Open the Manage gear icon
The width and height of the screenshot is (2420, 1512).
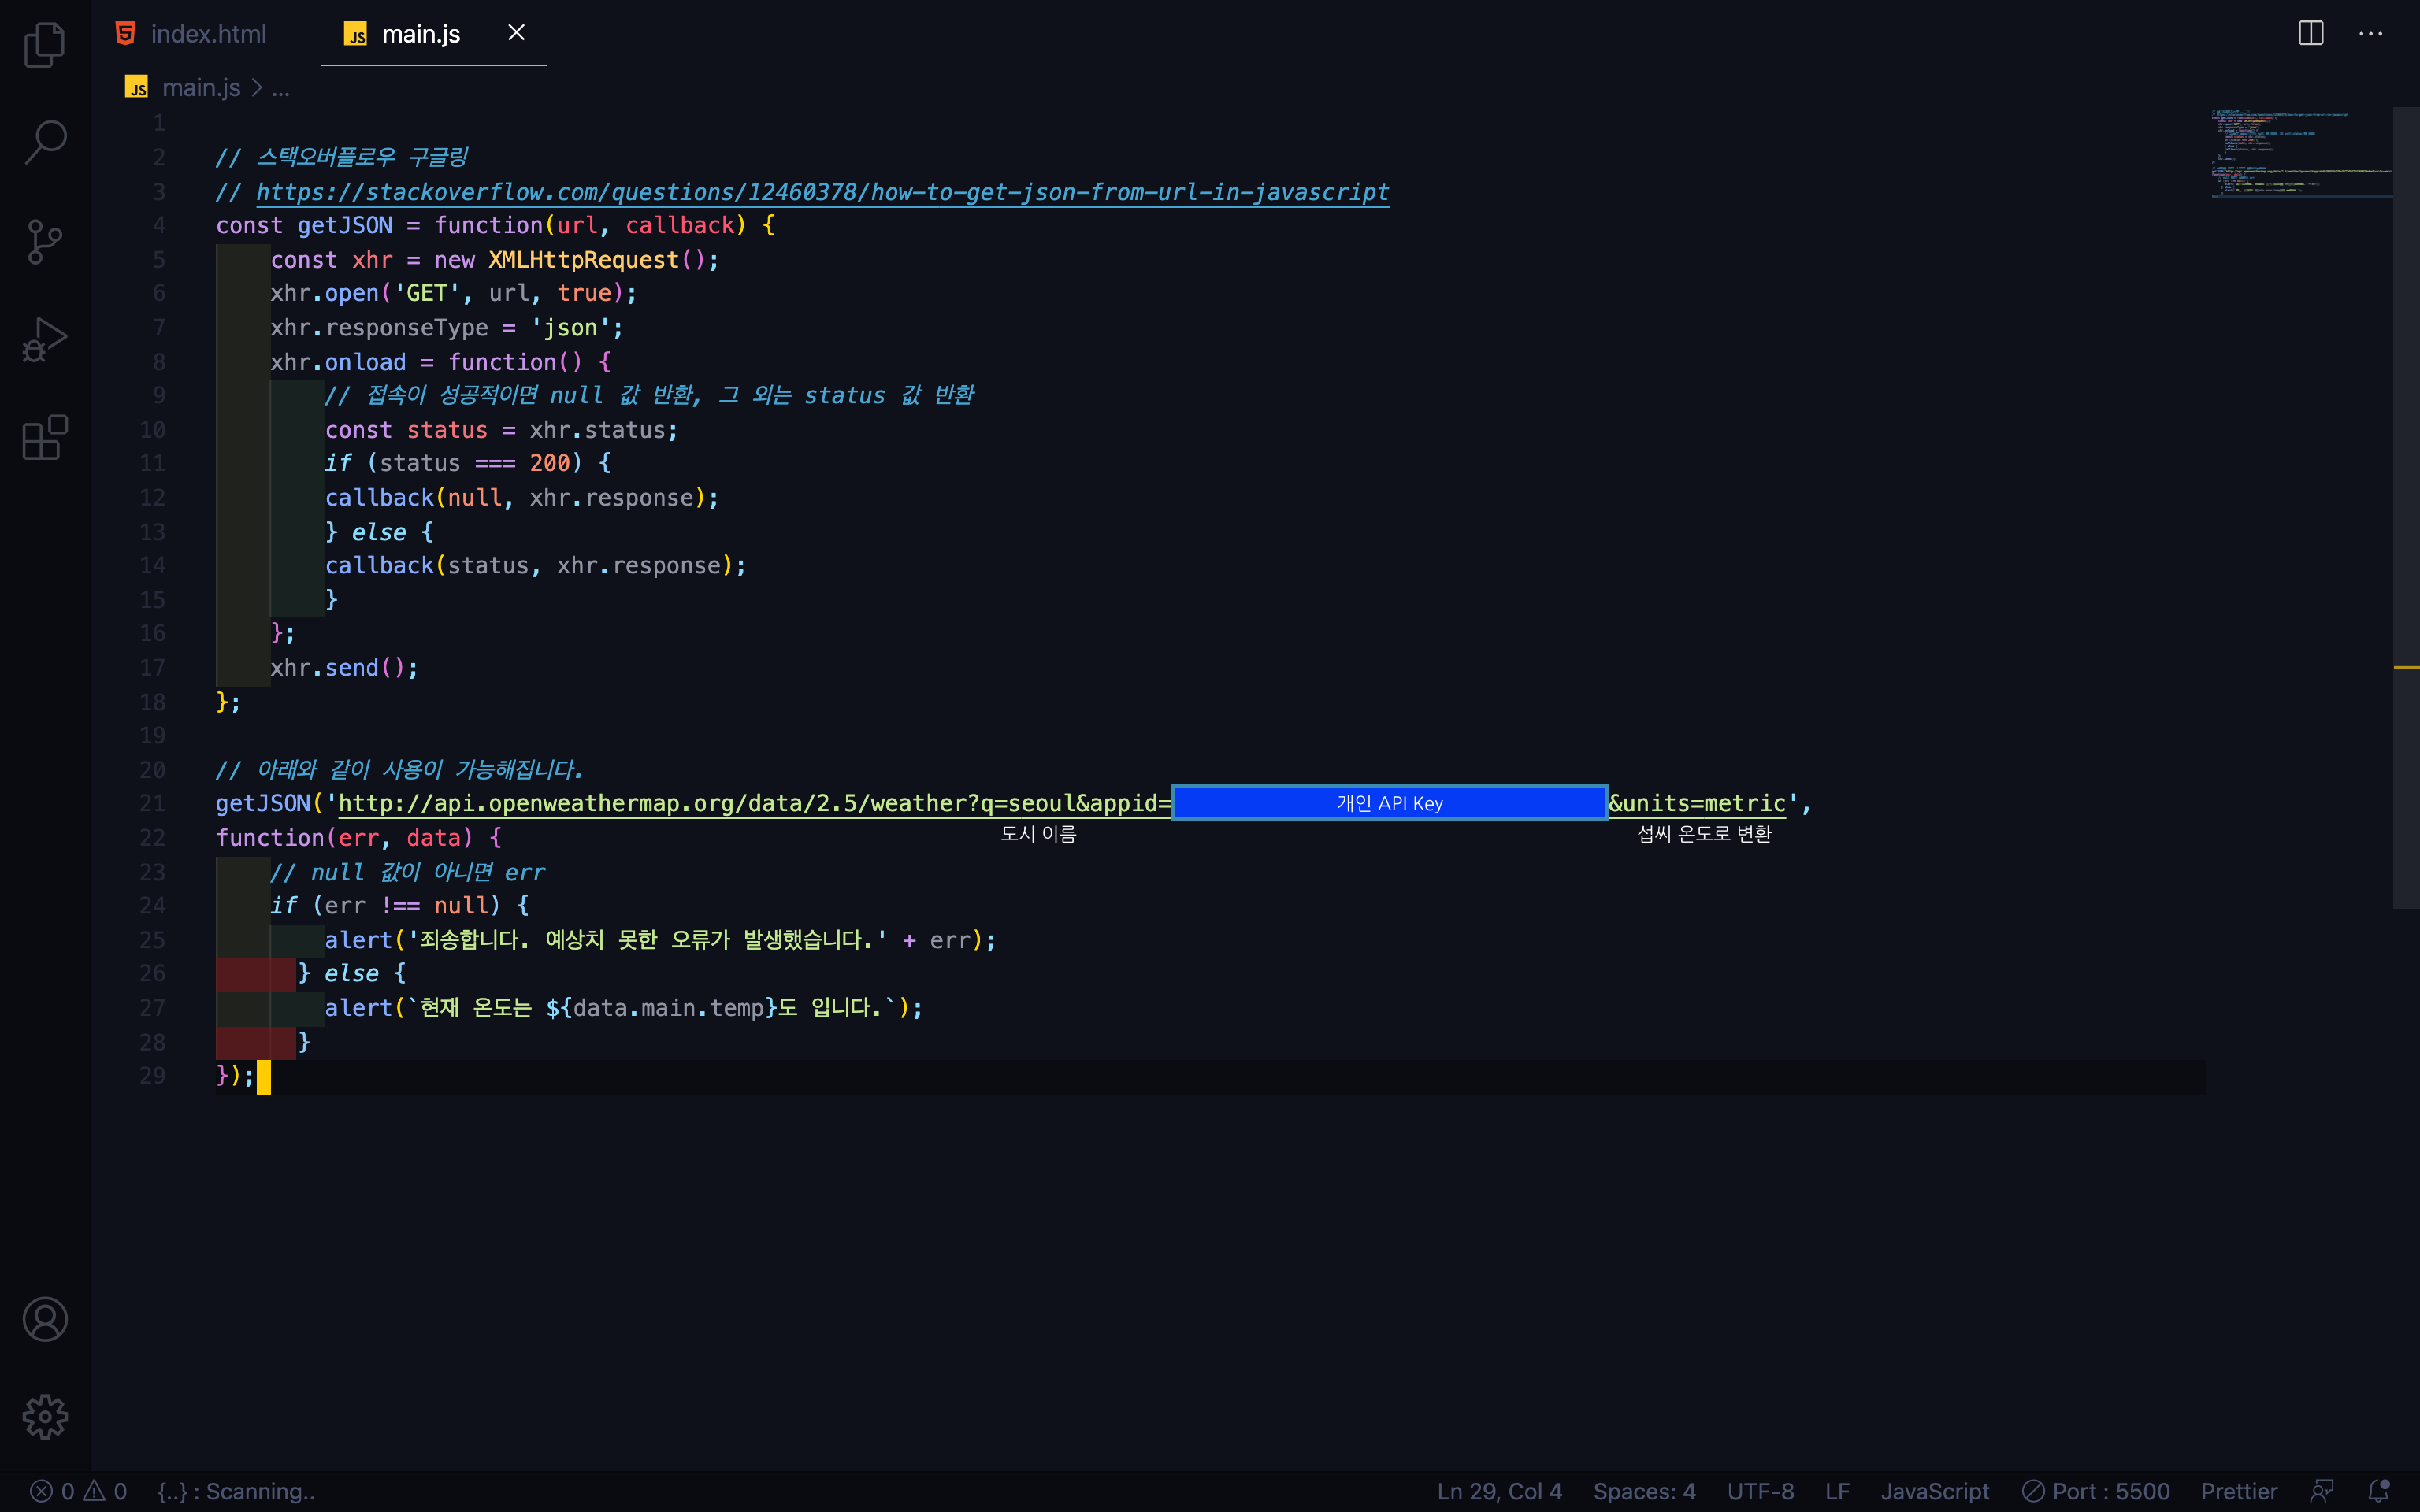44,1417
